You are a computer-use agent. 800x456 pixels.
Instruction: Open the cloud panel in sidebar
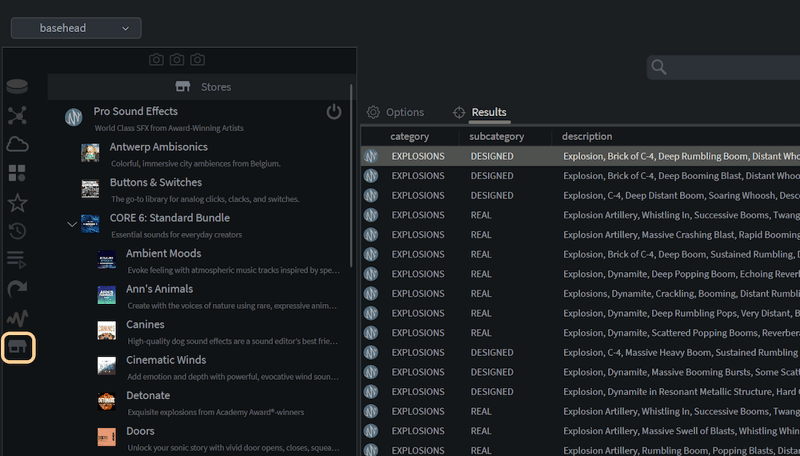pos(17,144)
